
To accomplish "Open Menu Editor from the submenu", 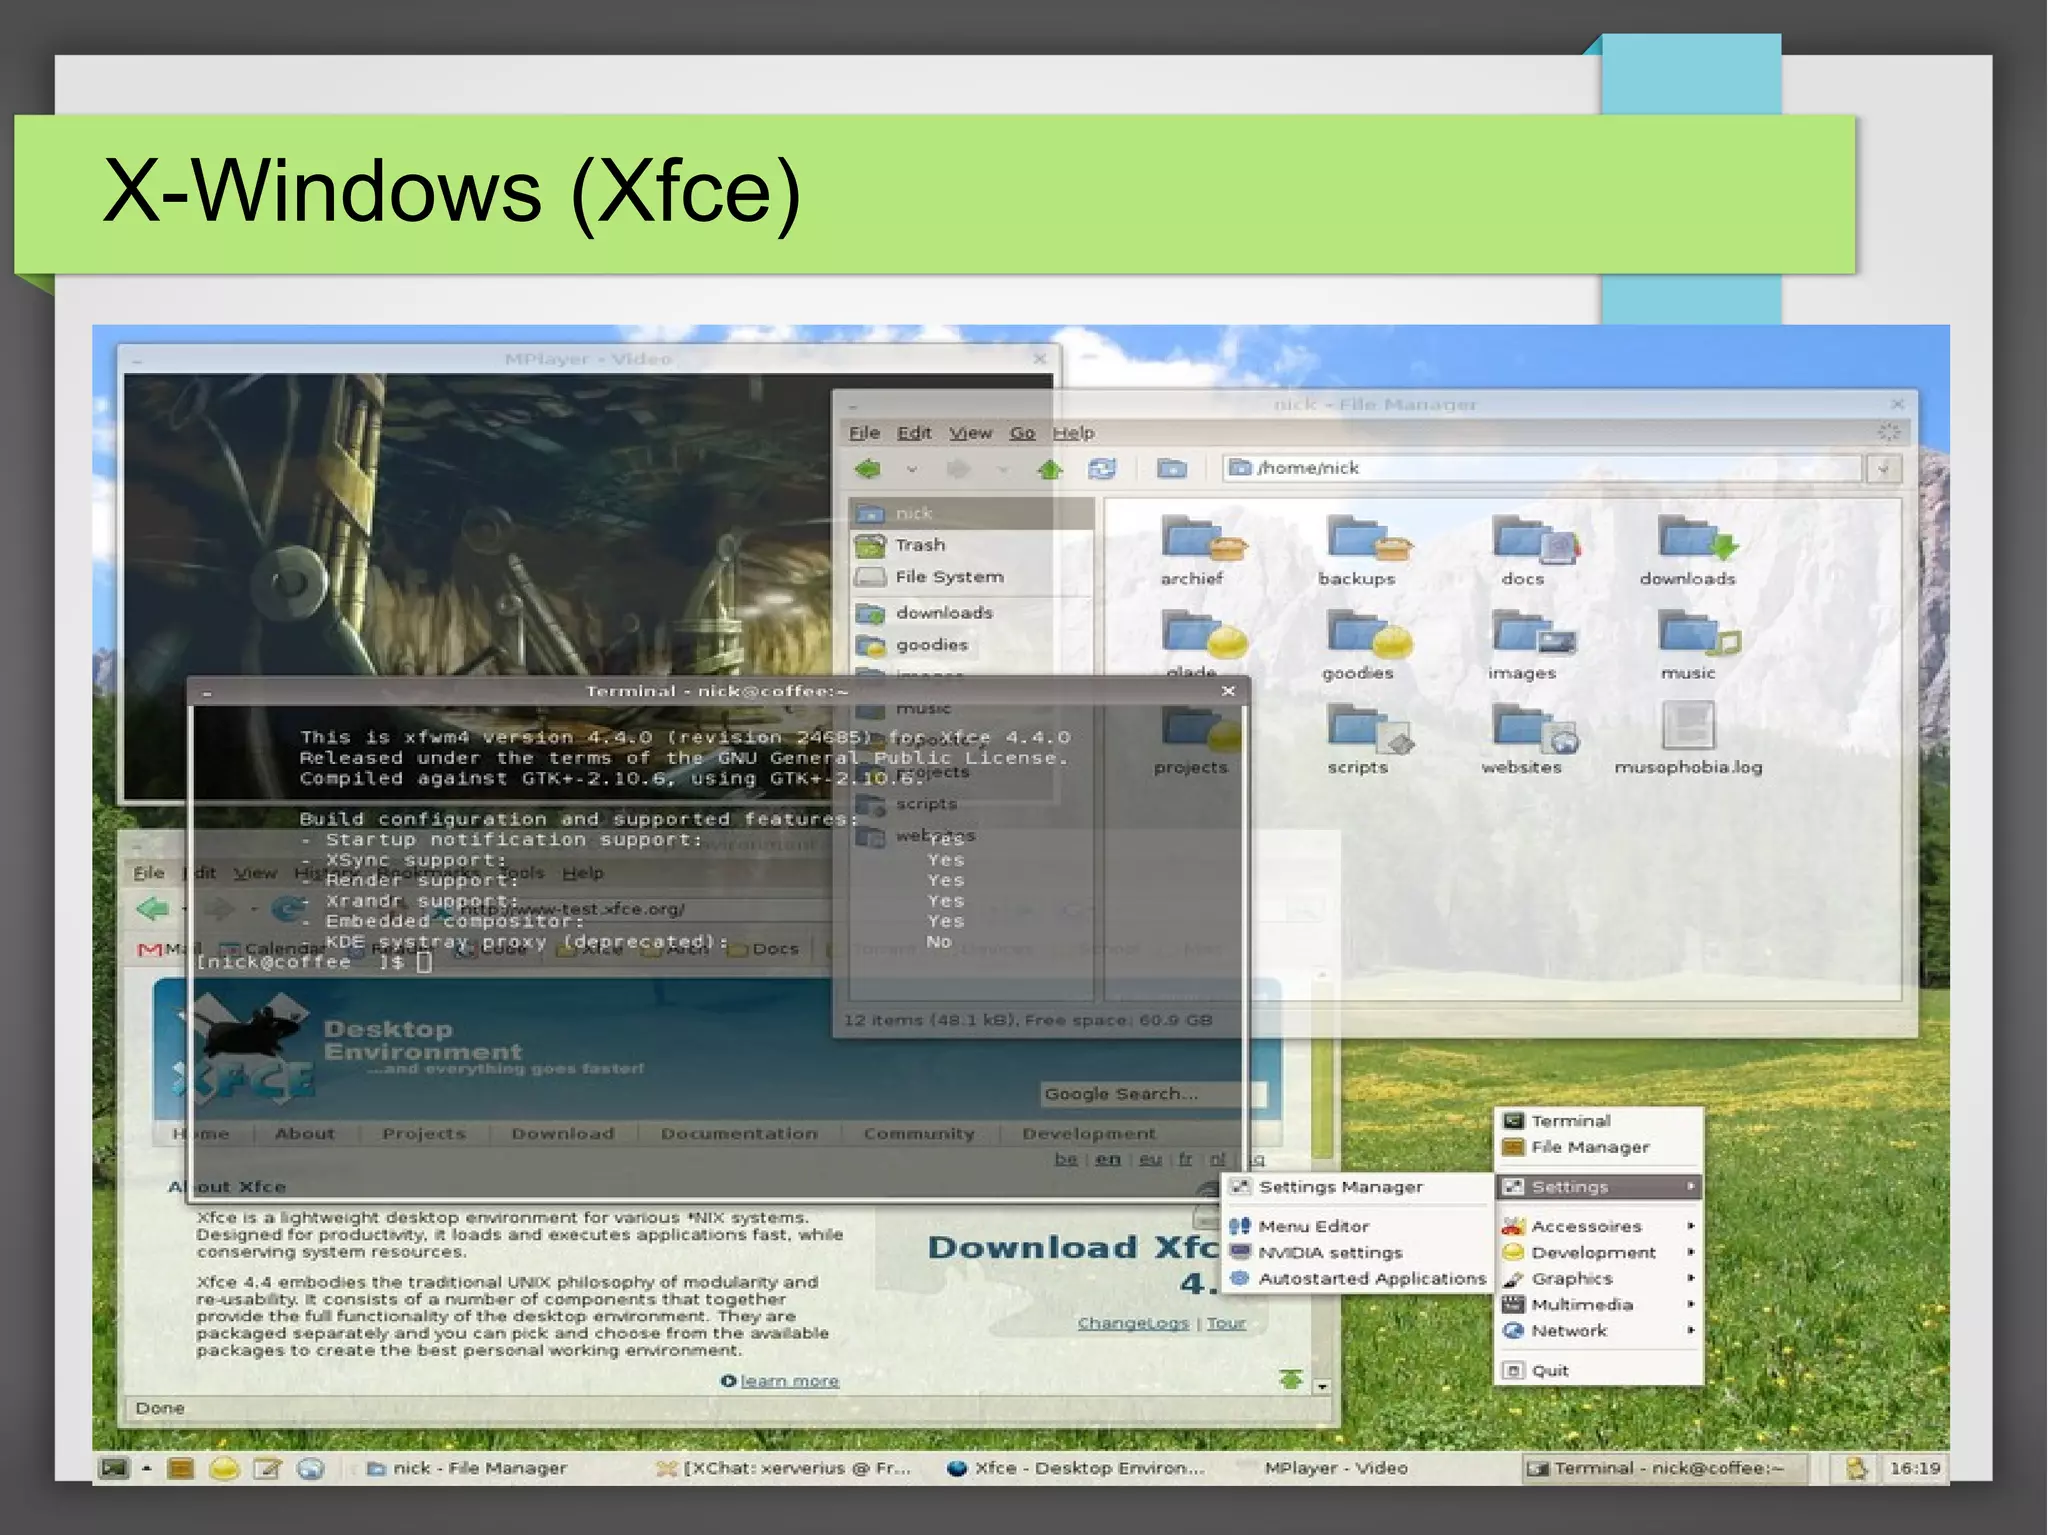I will tap(1357, 1226).
